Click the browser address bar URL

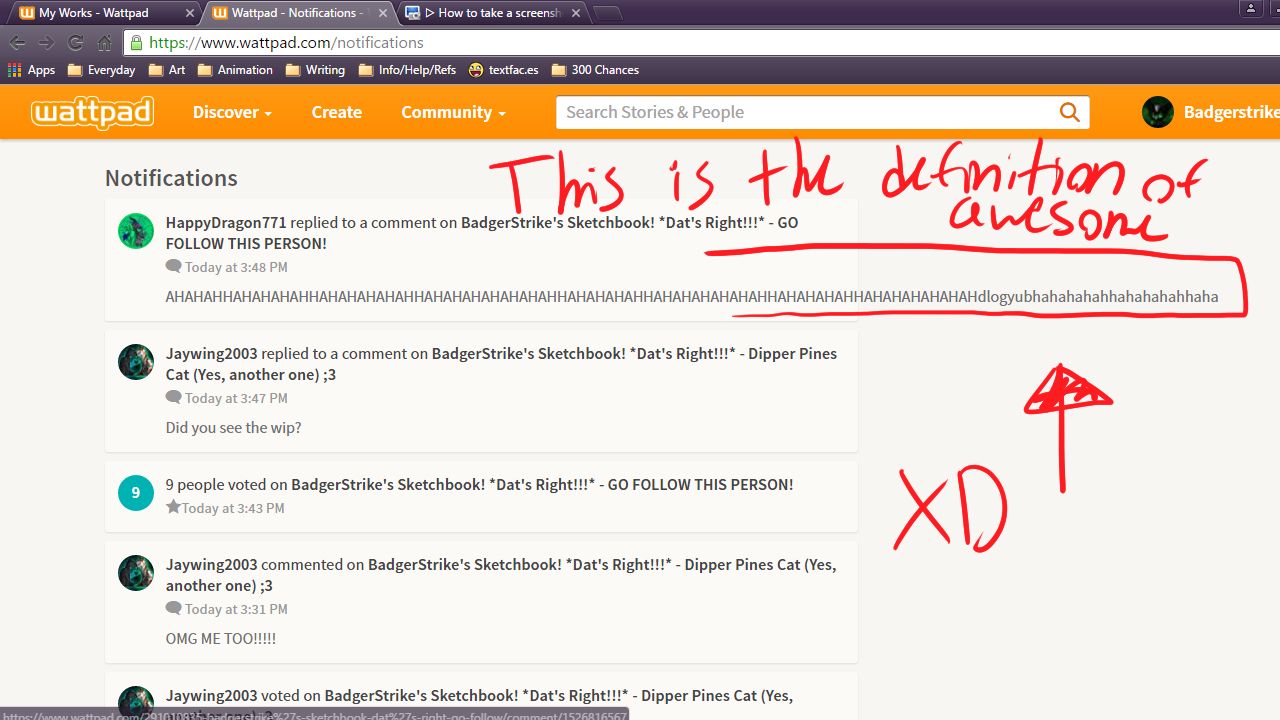coord(287,43)
